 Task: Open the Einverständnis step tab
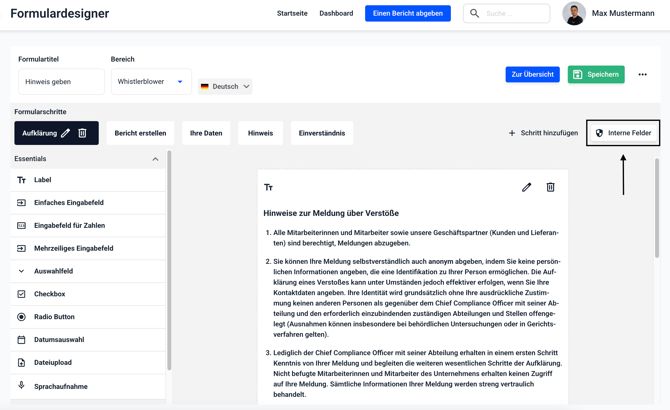tap(321, 133)
